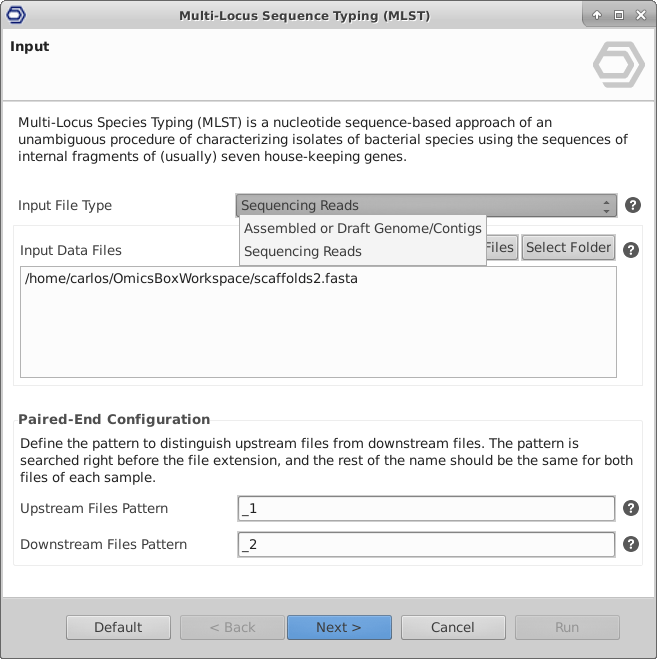Focus the Downstream Files Pattern field
The width and height of the screenshot is (657, 659).
click(426, 545)
